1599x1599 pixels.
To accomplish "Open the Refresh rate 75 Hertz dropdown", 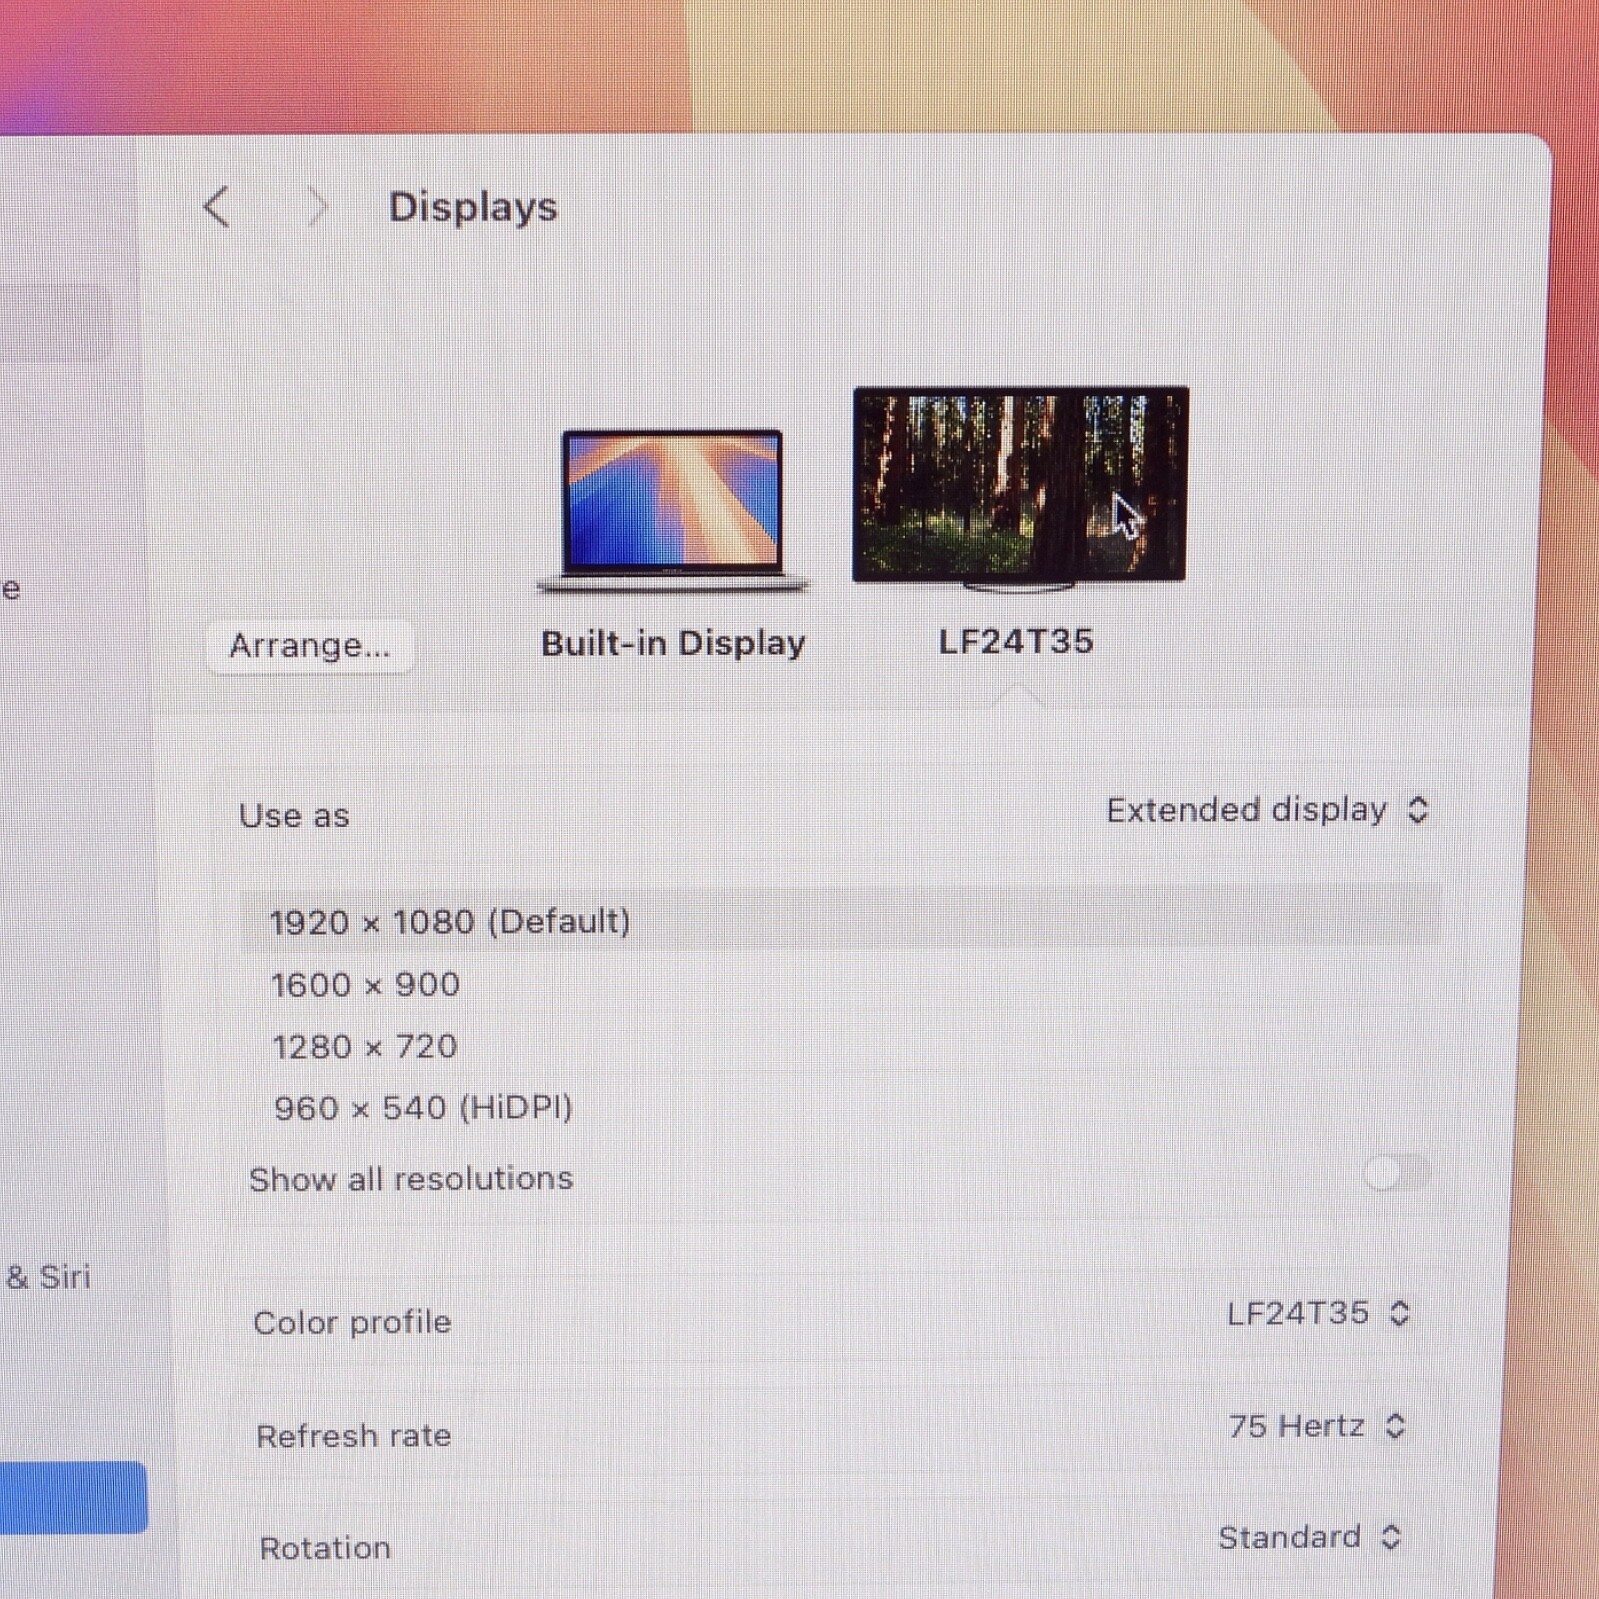I will [x=1318, y=1426].
